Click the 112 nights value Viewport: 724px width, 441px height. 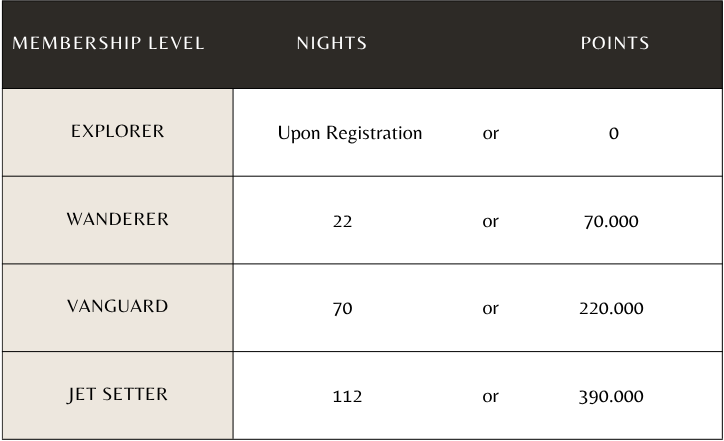point(347,397)
